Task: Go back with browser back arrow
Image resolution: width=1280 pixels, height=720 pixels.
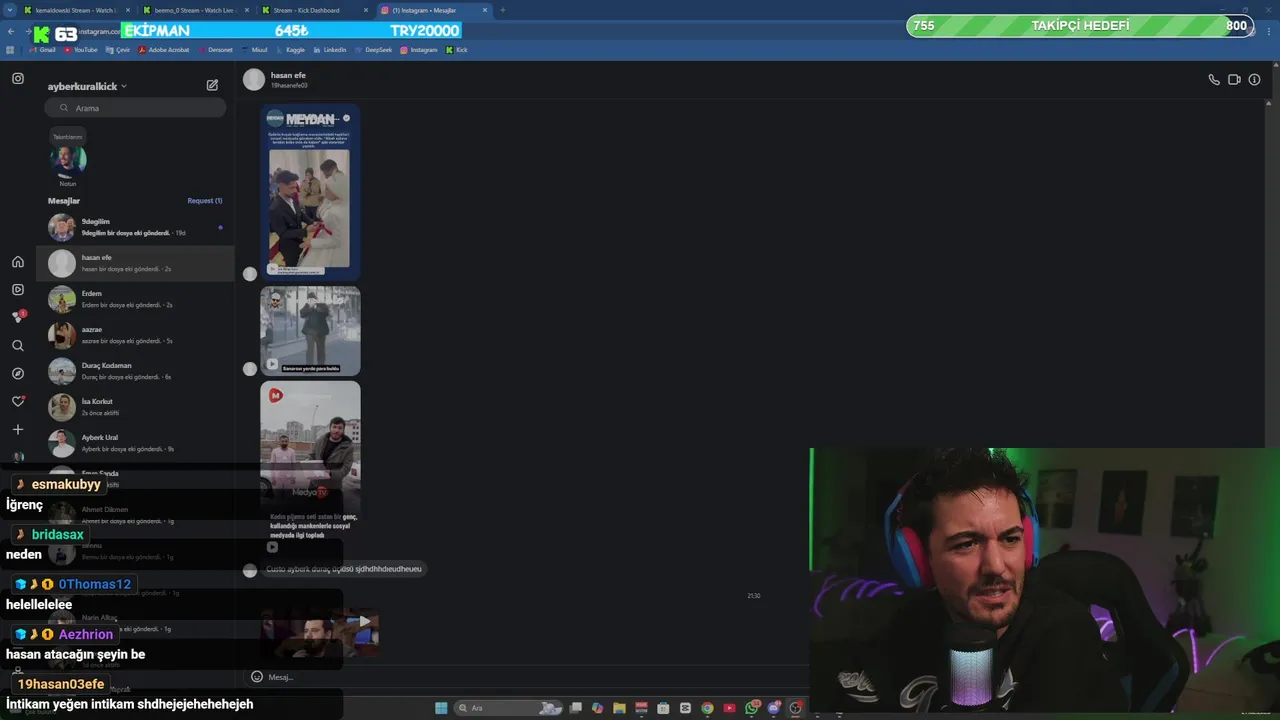Action: click(11, 31)
